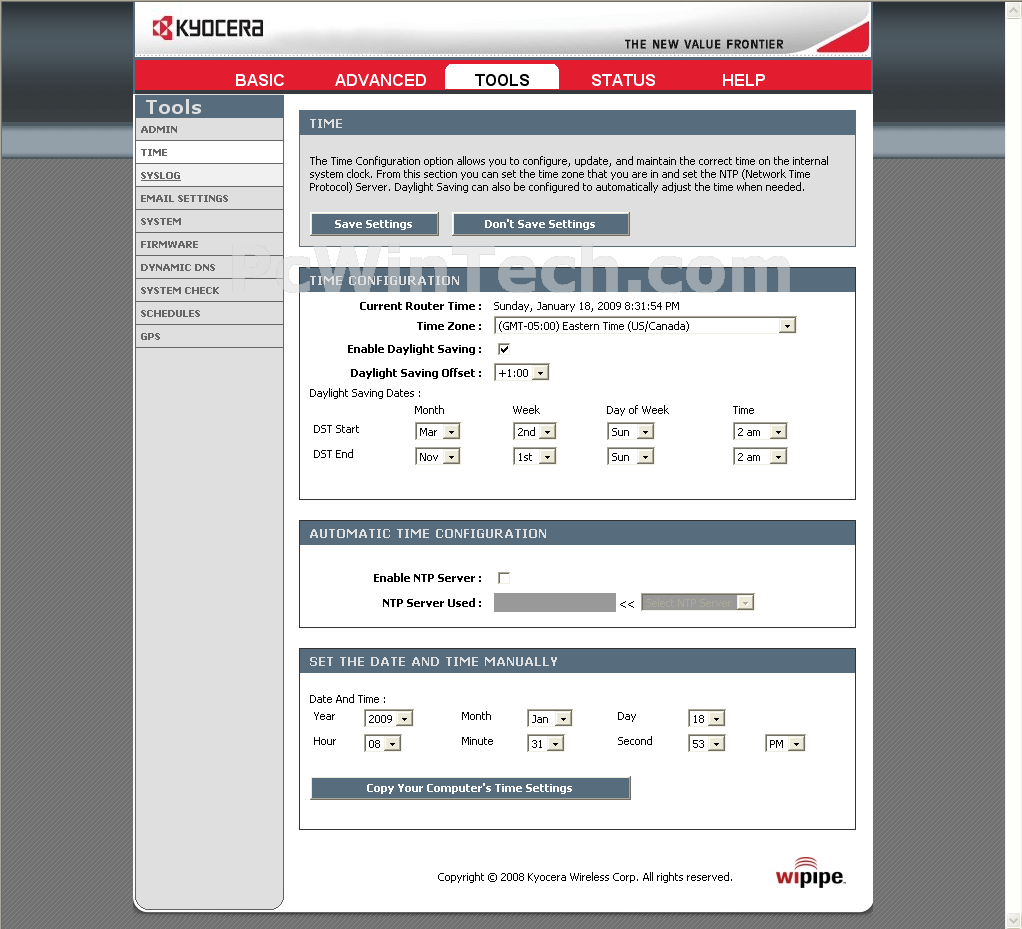Image resolution: width=1022 pixels, height=929 pixels.
Task: Open SYSTEM CHECK in the sidebar
Action: click(x=209, y=290)
